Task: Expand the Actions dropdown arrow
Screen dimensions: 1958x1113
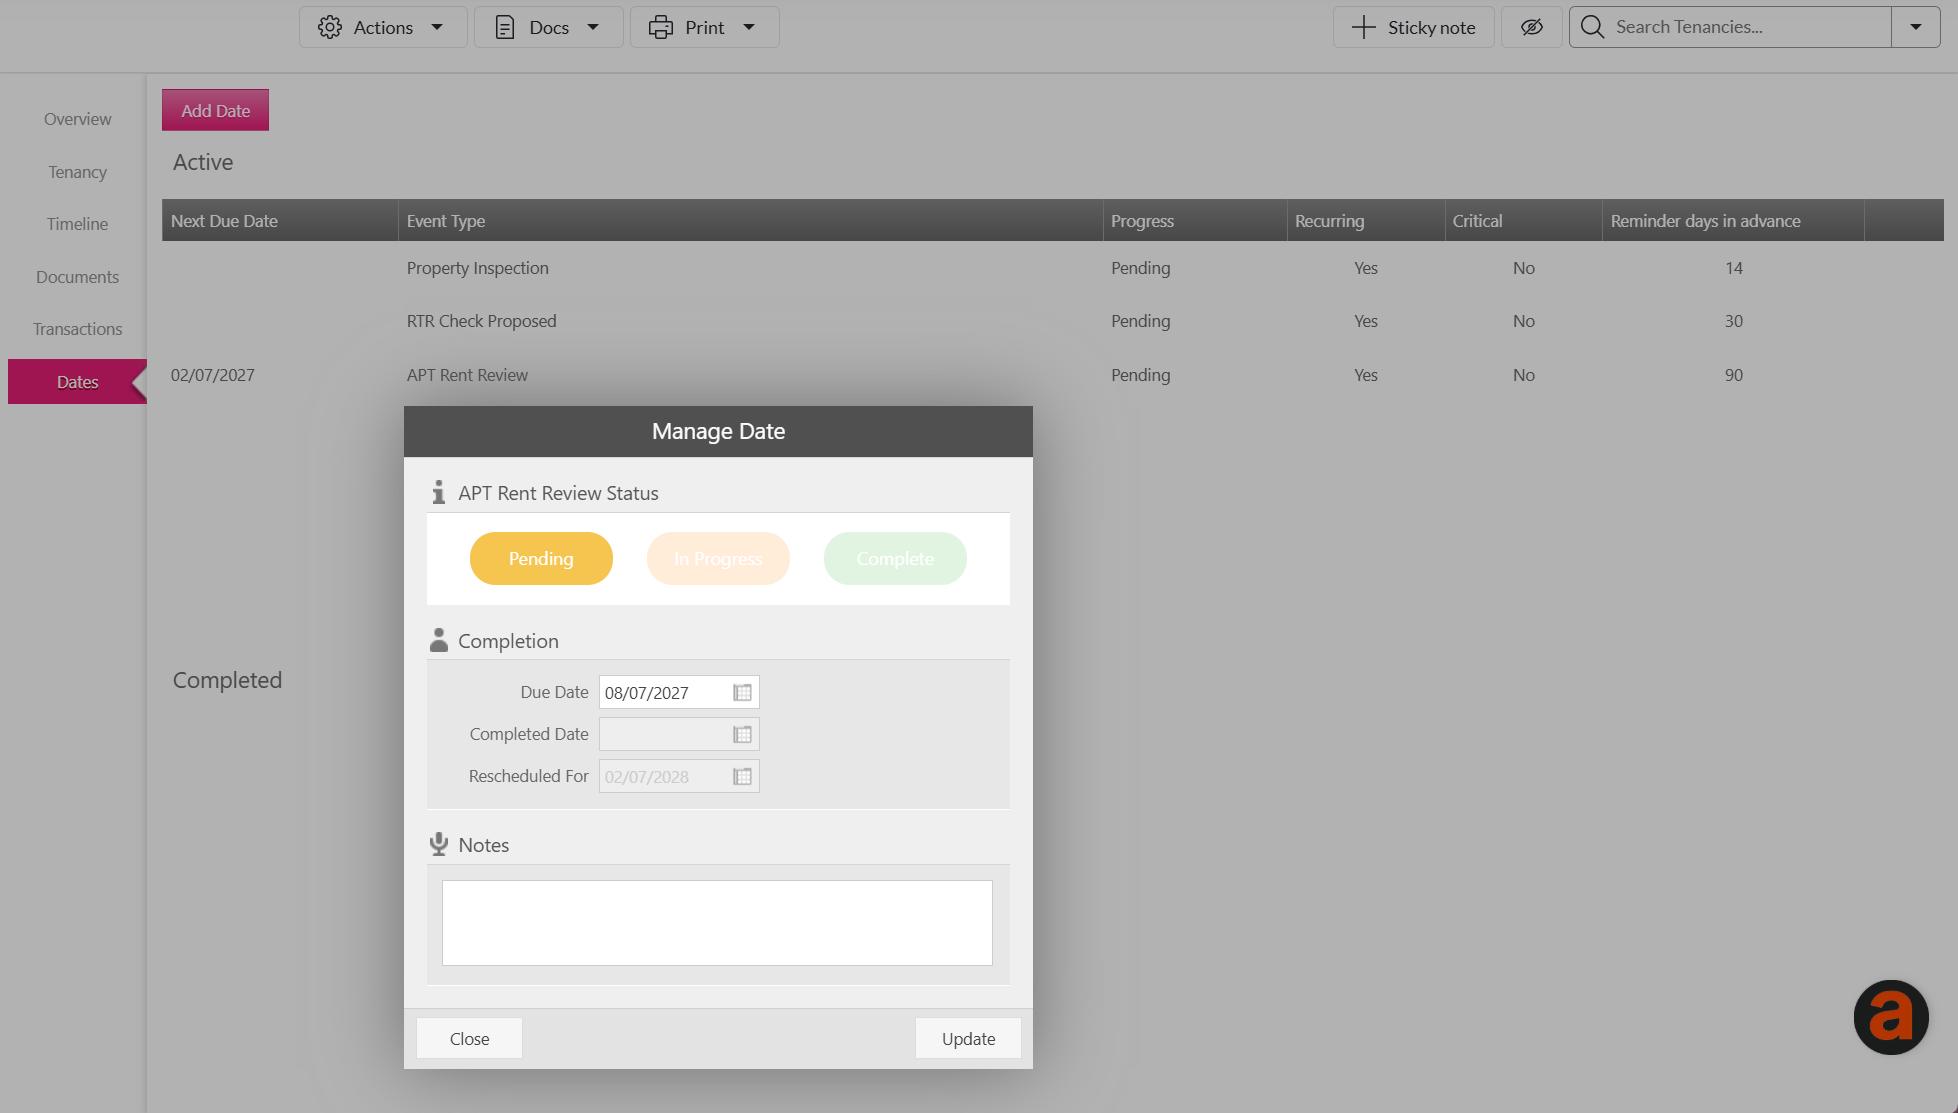Action: pos(437,27)
